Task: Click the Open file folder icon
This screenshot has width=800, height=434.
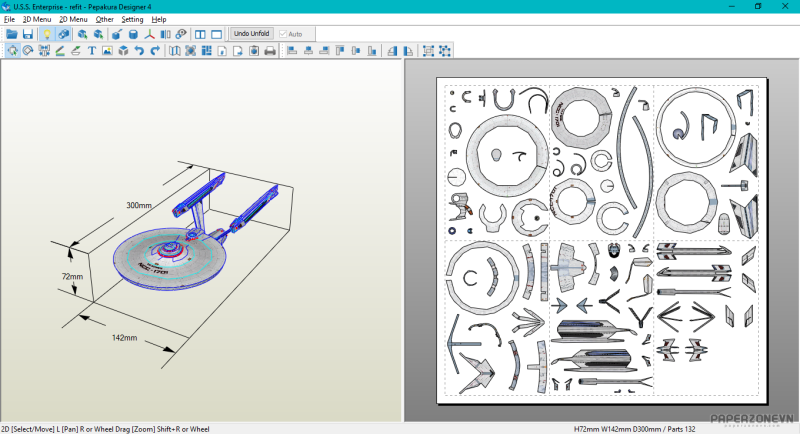Action: [x=12, y=34]
